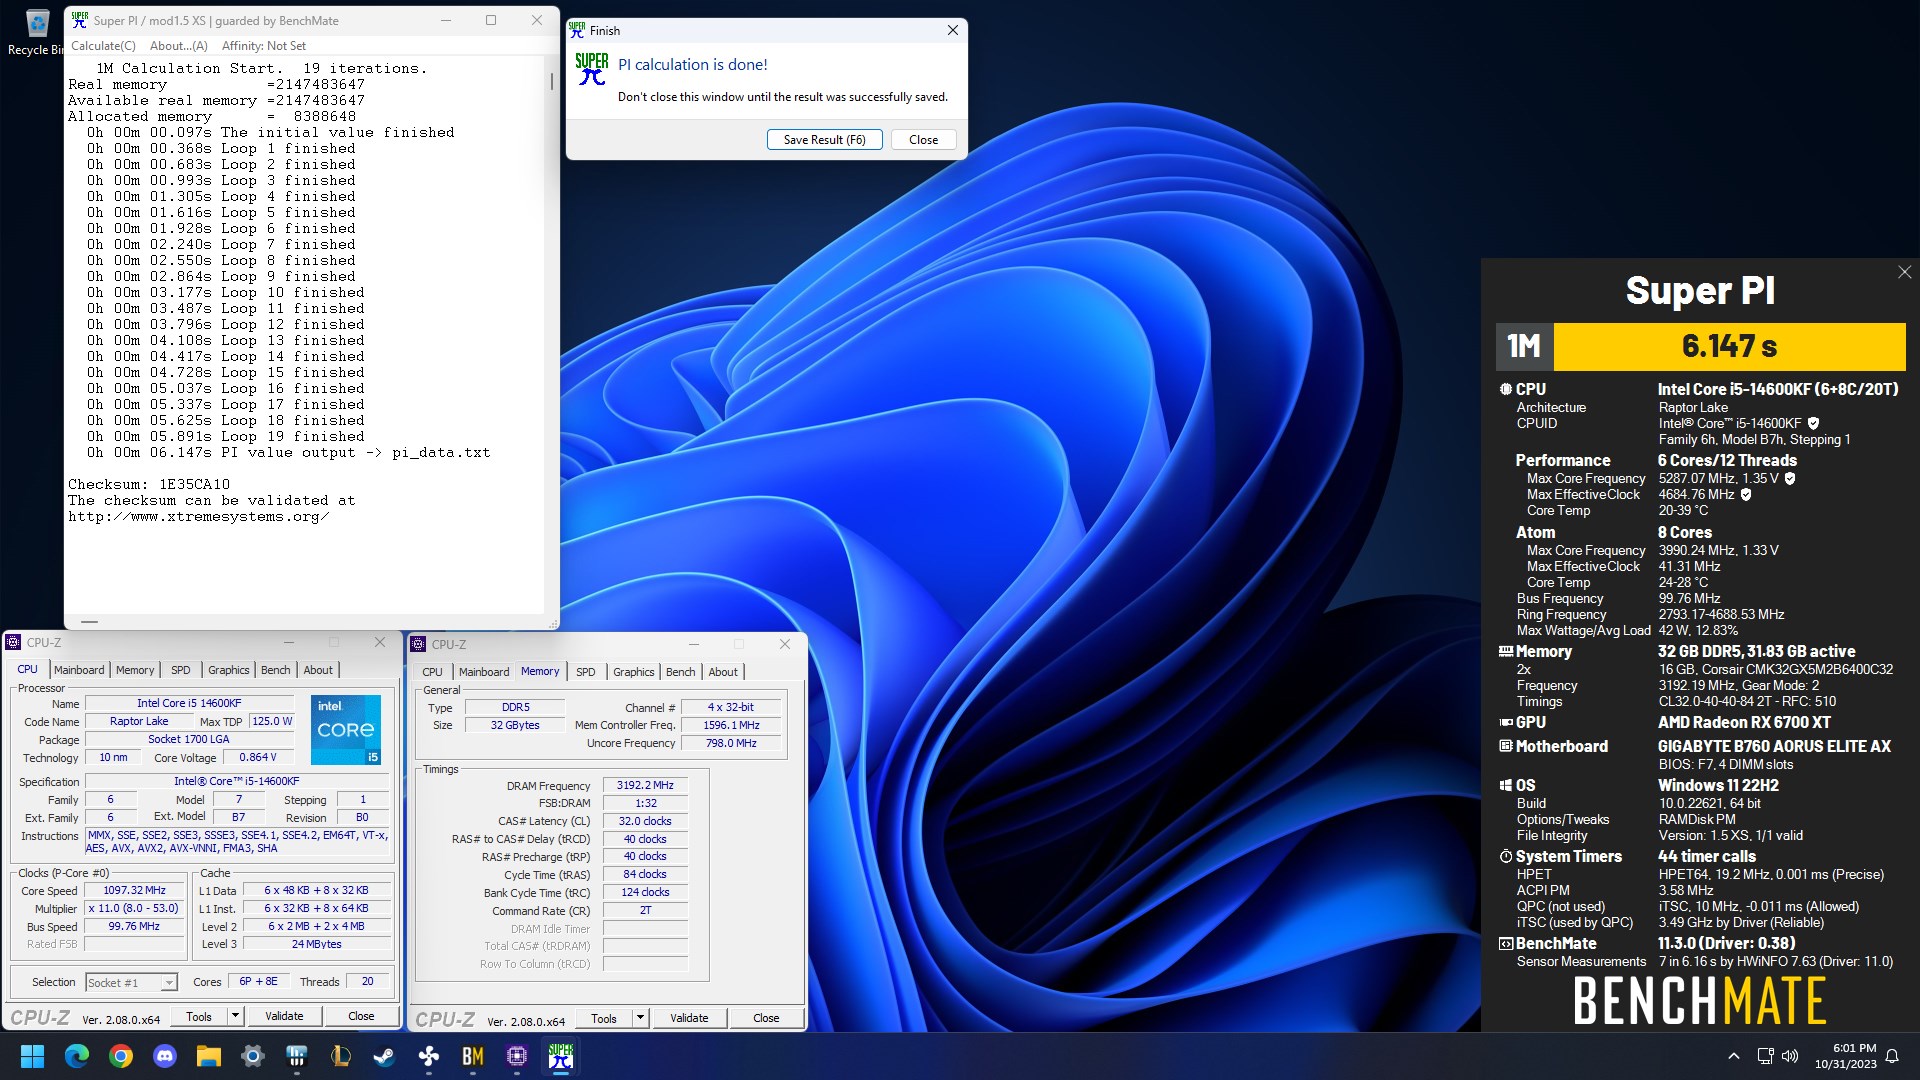Switch to CPU tab in right CPU-Z
This screenshot has height=1080, width=1920.
click(x=432, y=672)
